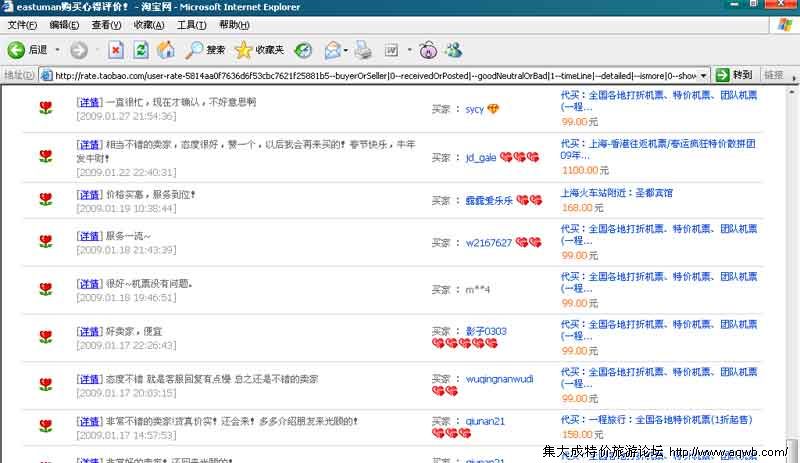
Task: Stop page loading with the red X icon
Action: coord(116,50)
